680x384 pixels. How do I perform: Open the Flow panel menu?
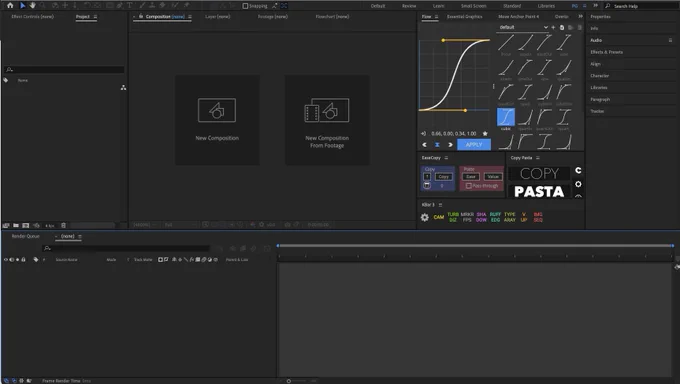436,16
